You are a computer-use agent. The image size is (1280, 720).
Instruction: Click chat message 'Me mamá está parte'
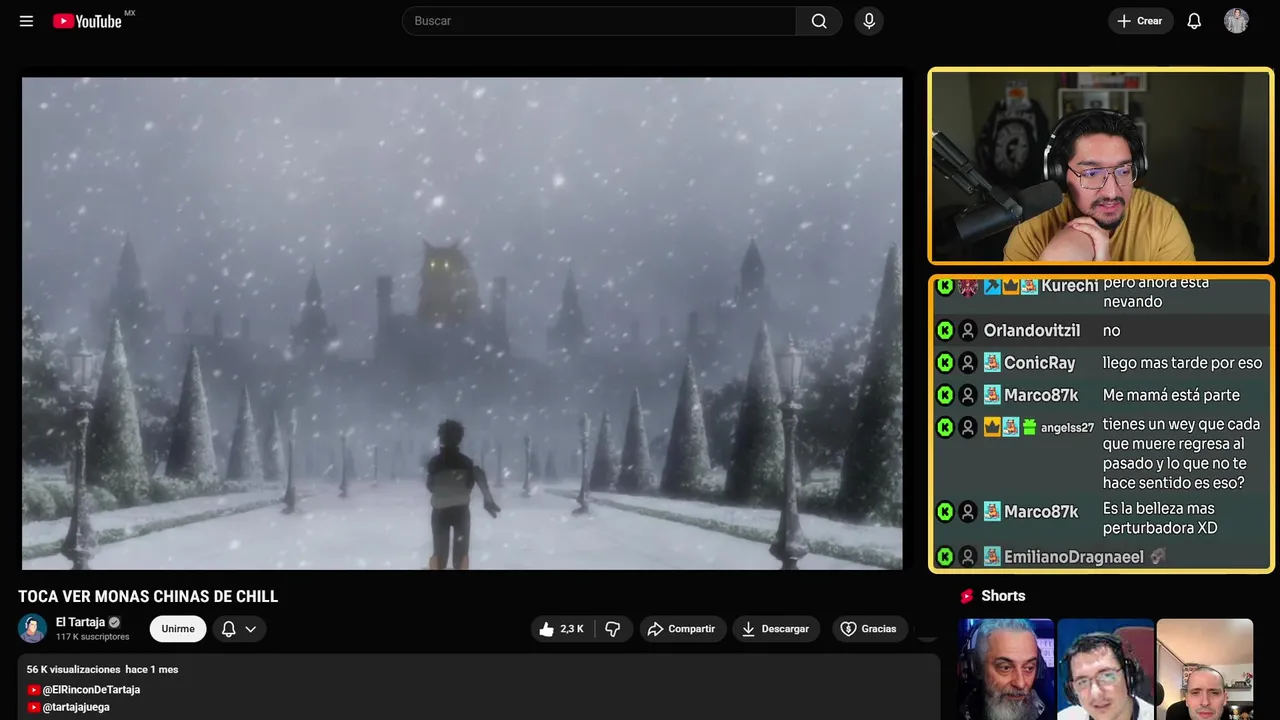1171,395
